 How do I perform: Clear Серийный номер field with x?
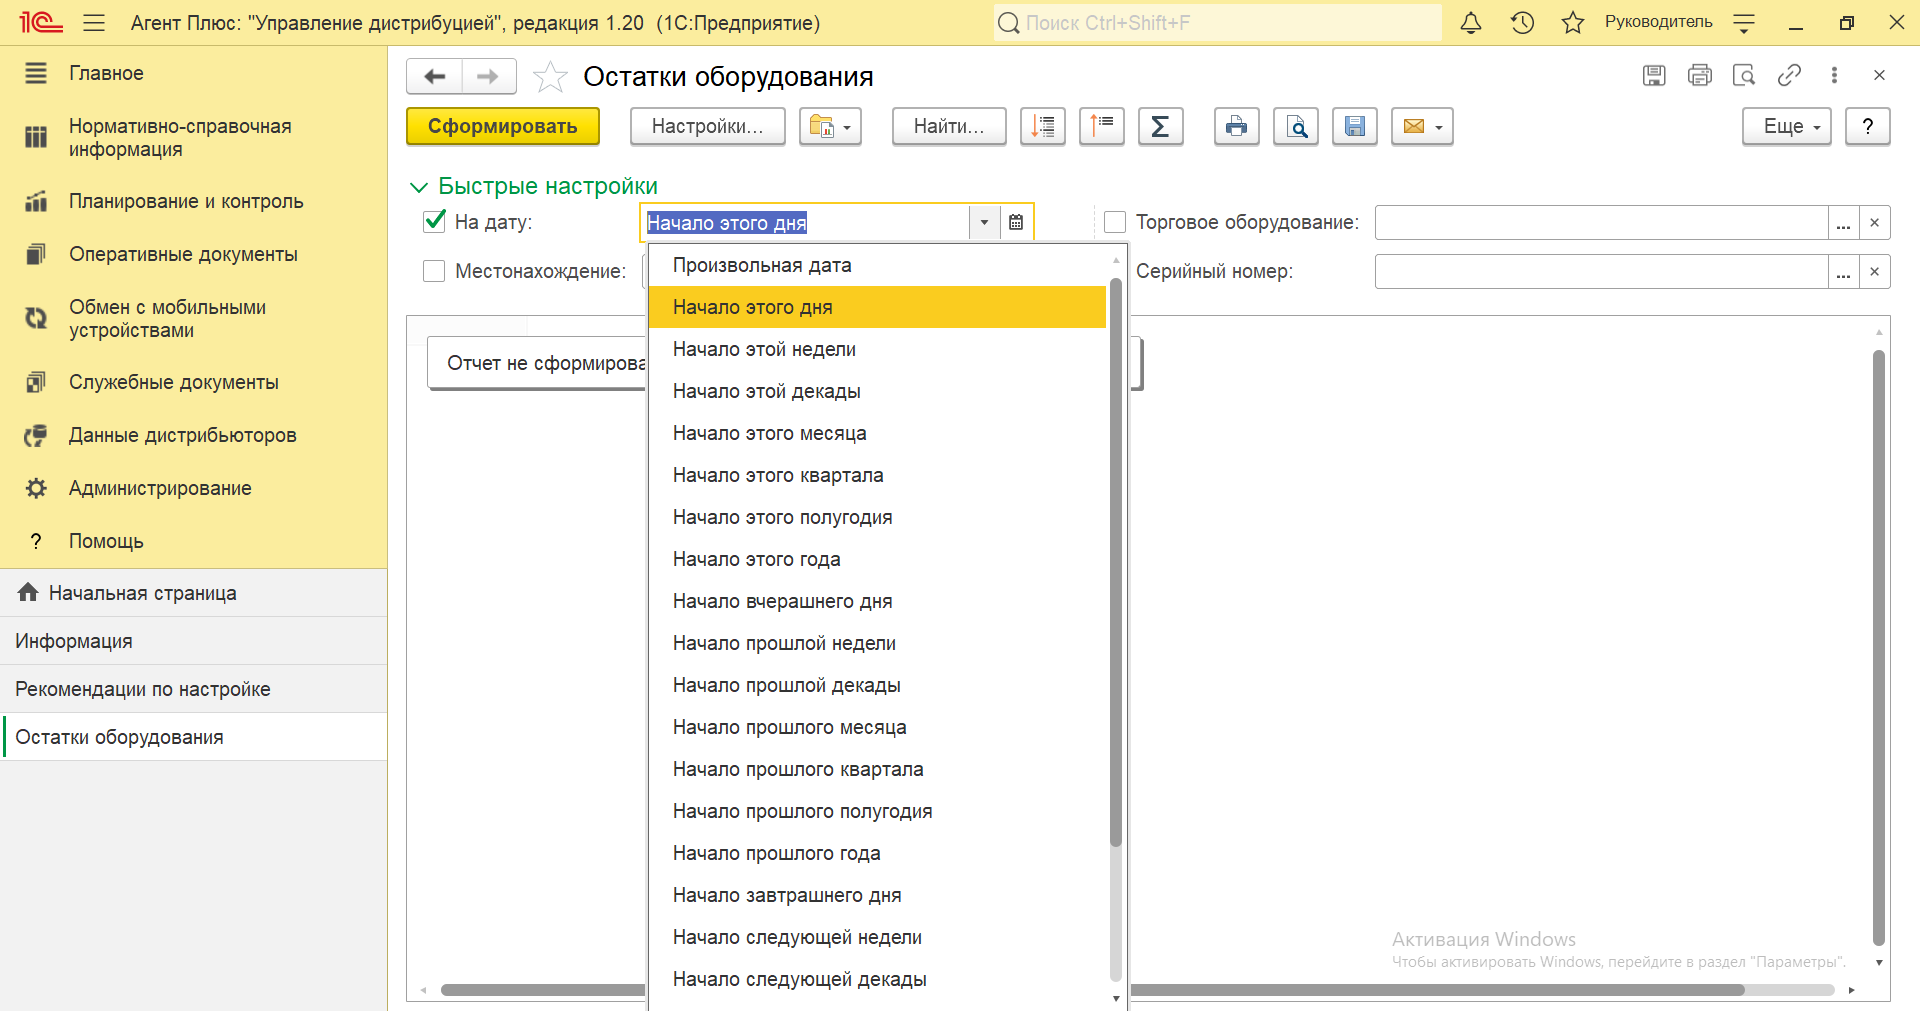coord(1874,271)
